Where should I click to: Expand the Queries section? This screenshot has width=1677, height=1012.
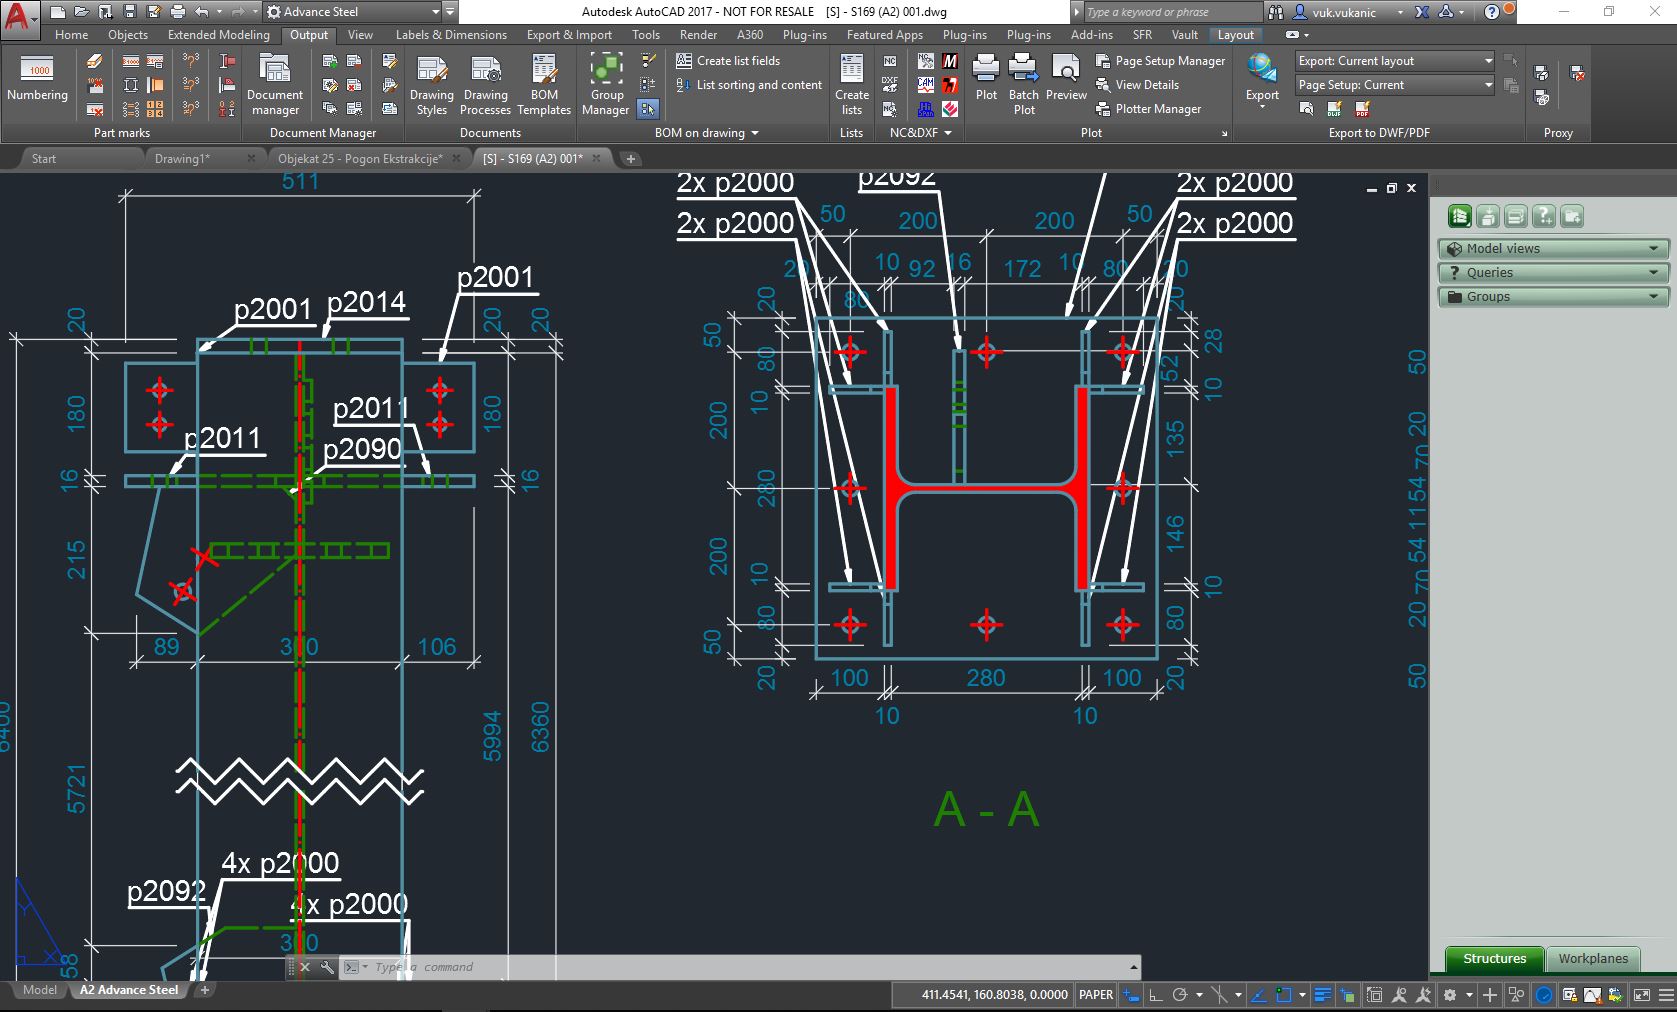pyautogui.click(x=1551, y=271)
